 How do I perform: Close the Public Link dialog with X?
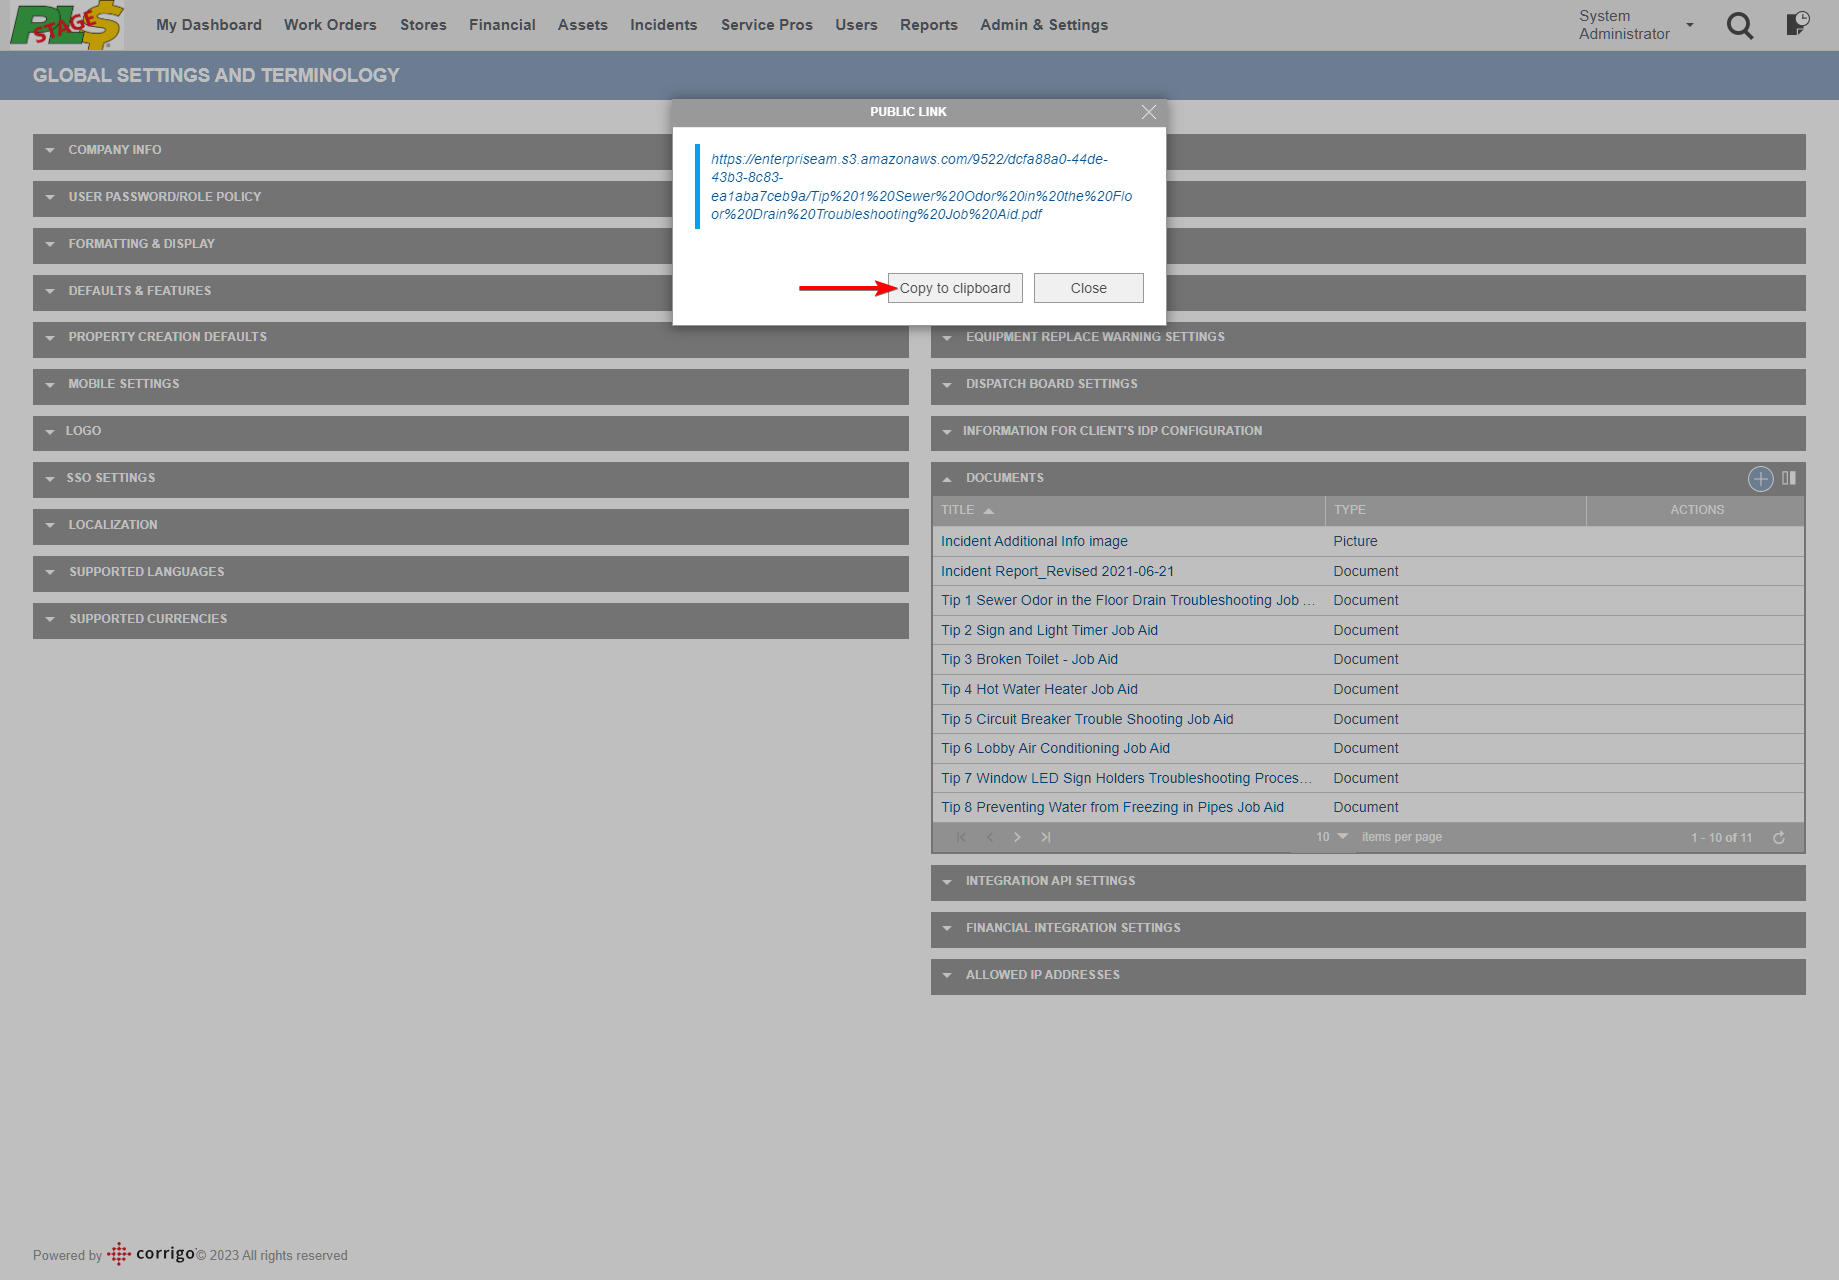click(1148, 112)
